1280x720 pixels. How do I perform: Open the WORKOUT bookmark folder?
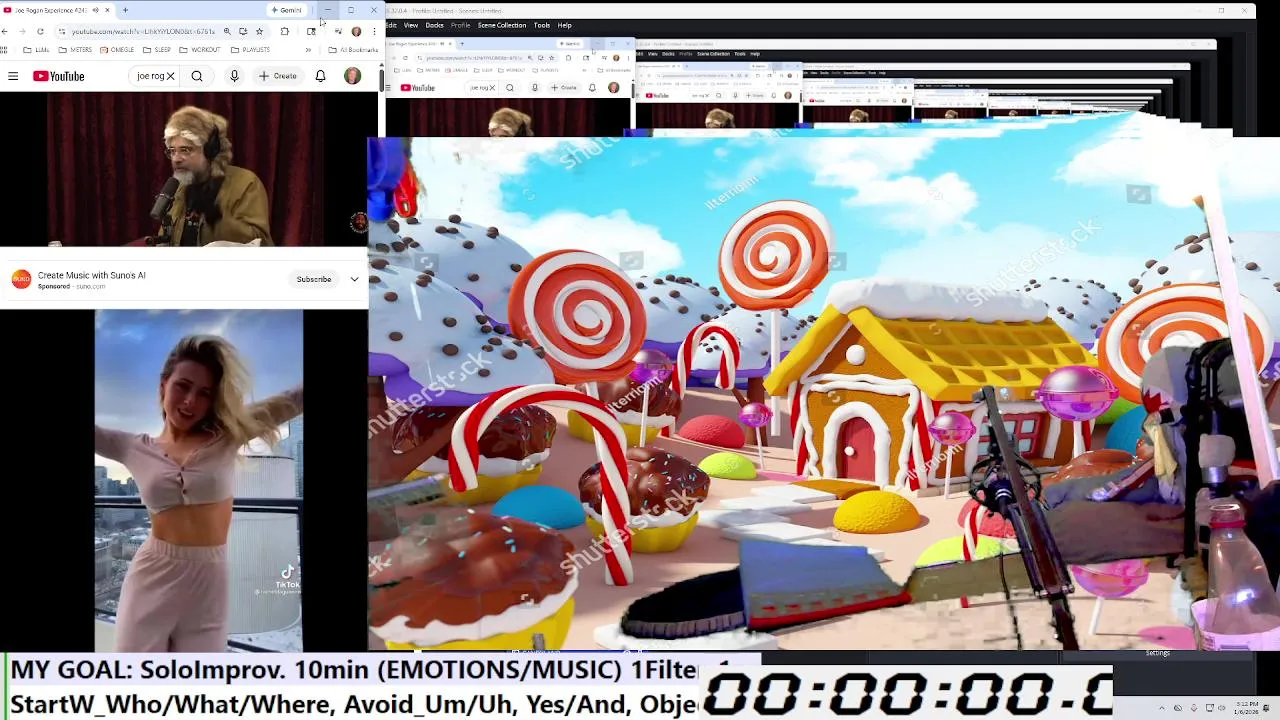click(x=200, y=49)
